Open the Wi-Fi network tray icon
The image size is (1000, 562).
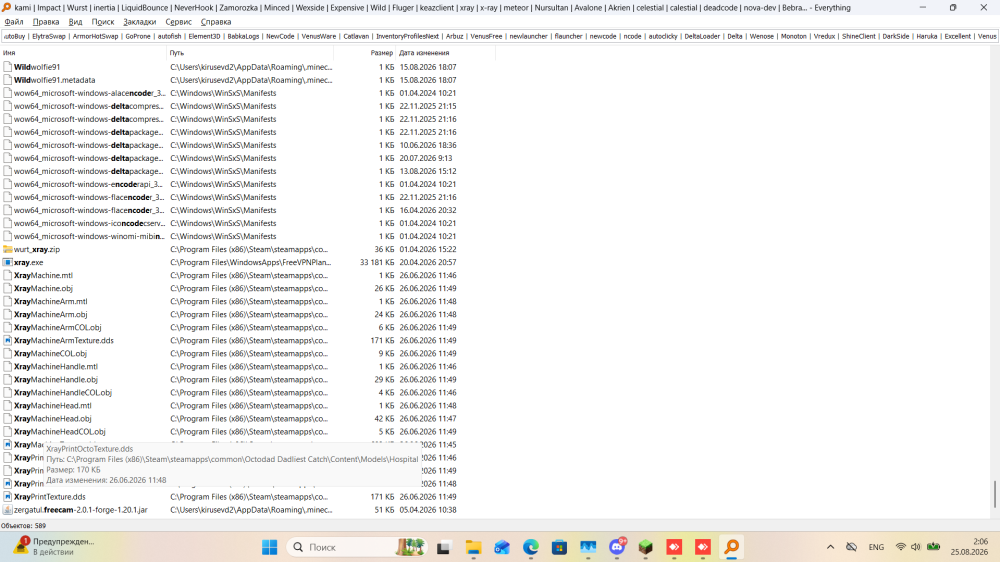(901, 547)
